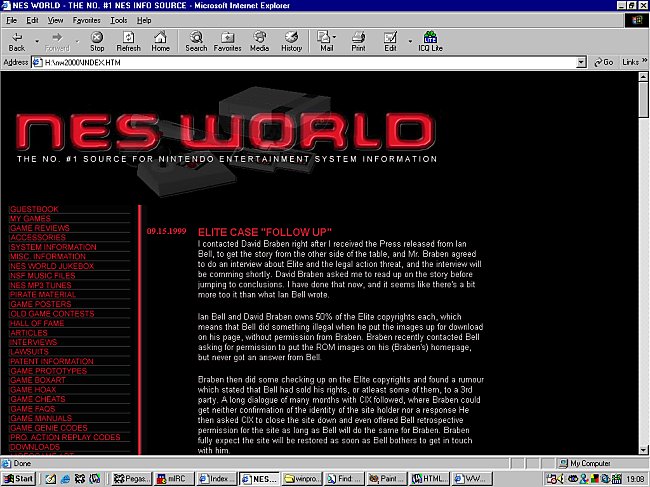This screenshot has width=650, height=487.
Task: Click the Go button beside address bar
Action: [603, 62]
